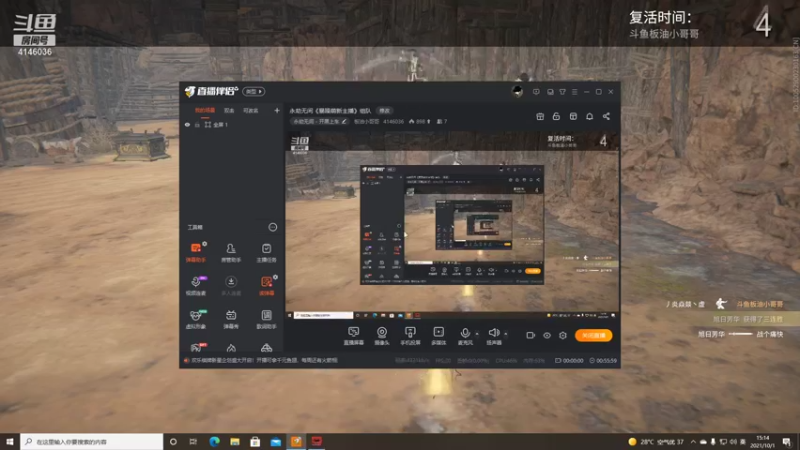The image size is (800, 450).
Task: Click the category tag under stream title
Action: tap(320, 121)
